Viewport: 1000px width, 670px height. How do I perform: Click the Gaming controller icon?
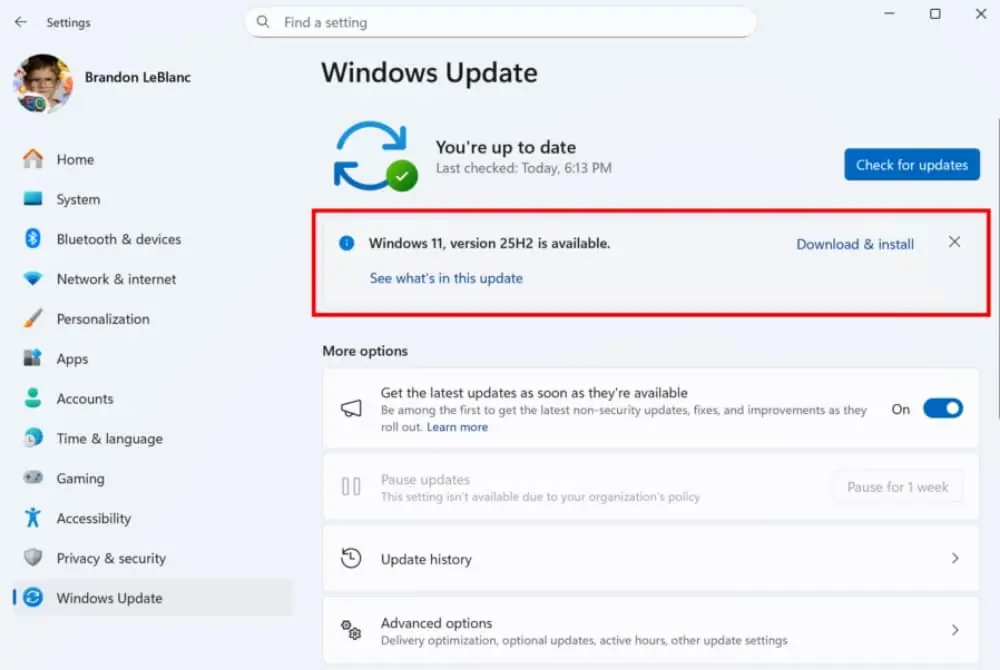(x=33, y=477)
